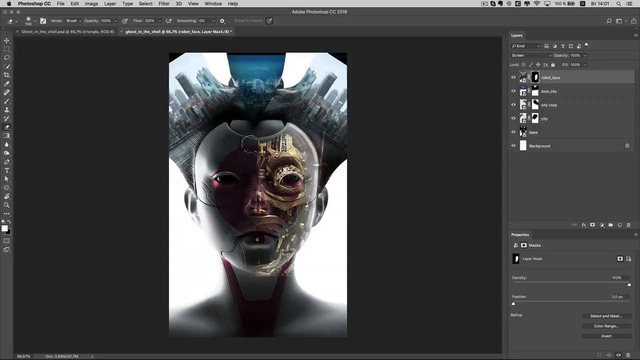Add a layer mask from Layers panel footer
Viewport: 640px width, 360px height.
tap(593, 225)
